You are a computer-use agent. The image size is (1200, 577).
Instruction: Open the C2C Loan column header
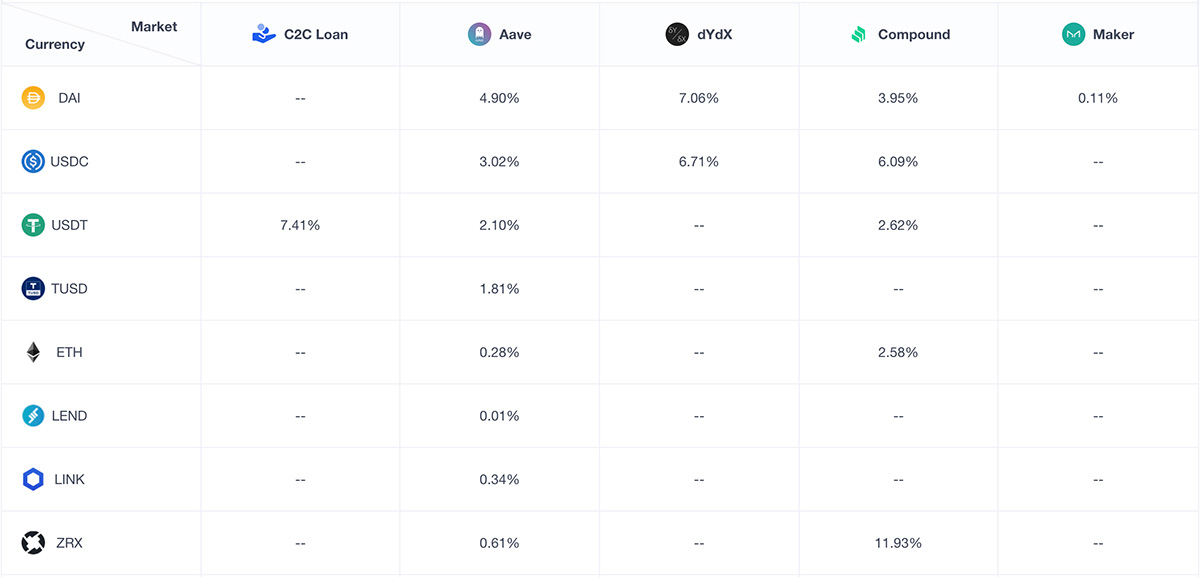(x=300, y=34)
